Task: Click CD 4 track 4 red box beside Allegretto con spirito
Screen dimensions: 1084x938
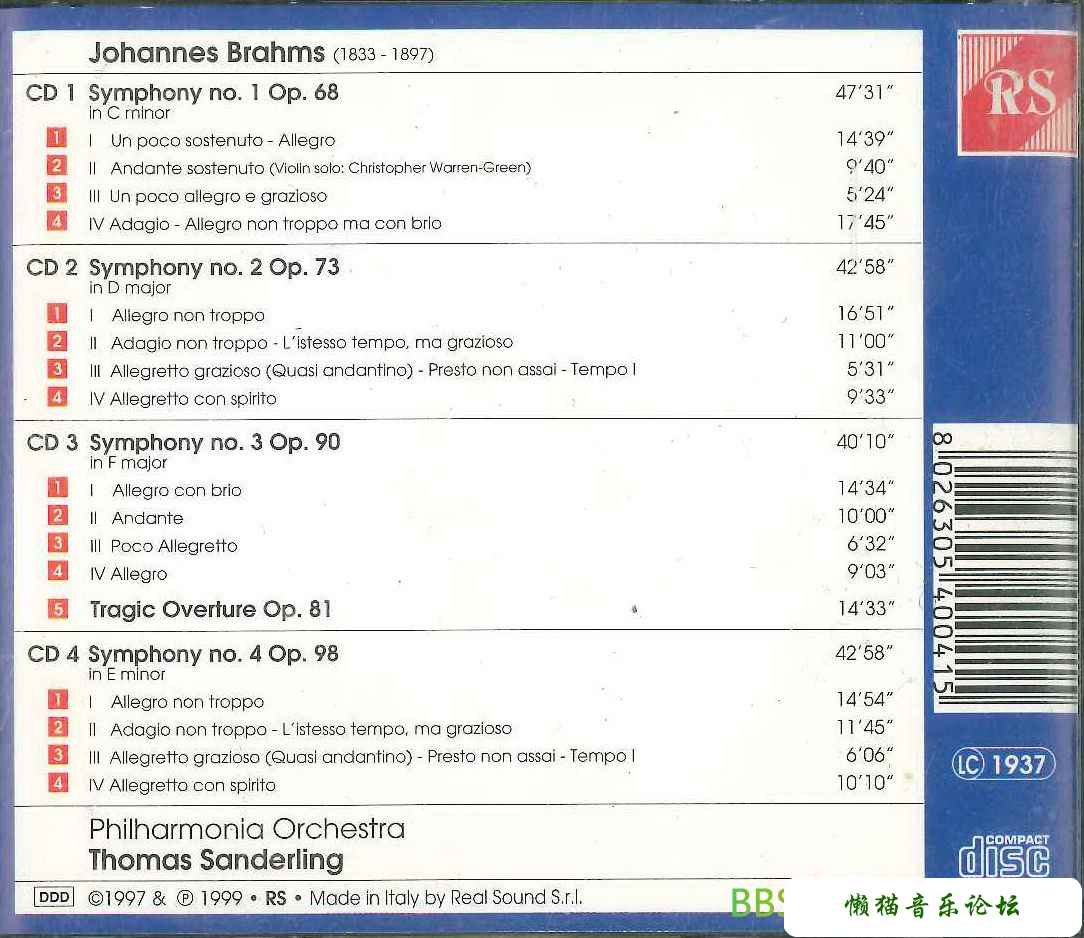Action: coord(58,782)
